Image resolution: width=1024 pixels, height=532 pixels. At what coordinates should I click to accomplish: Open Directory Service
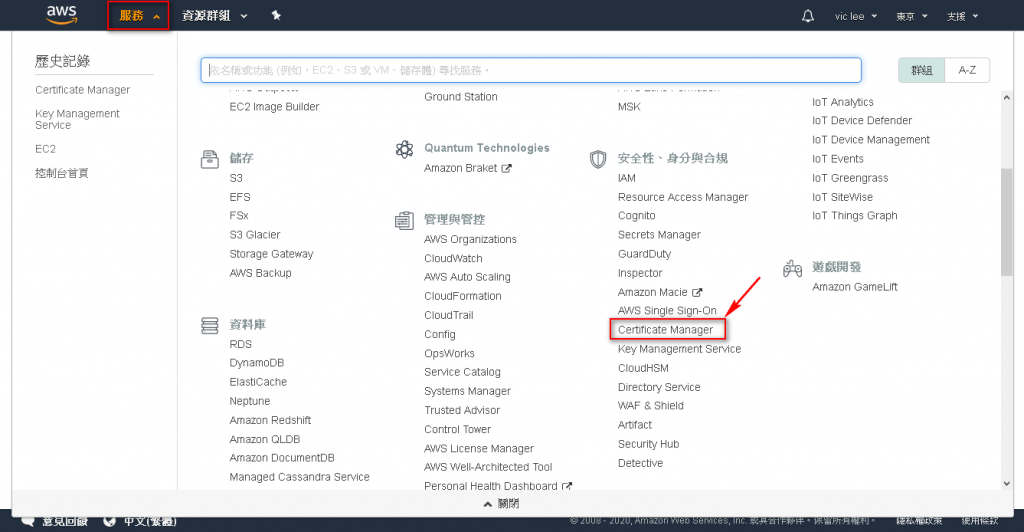pyautogui.click(x=659, y=387)
